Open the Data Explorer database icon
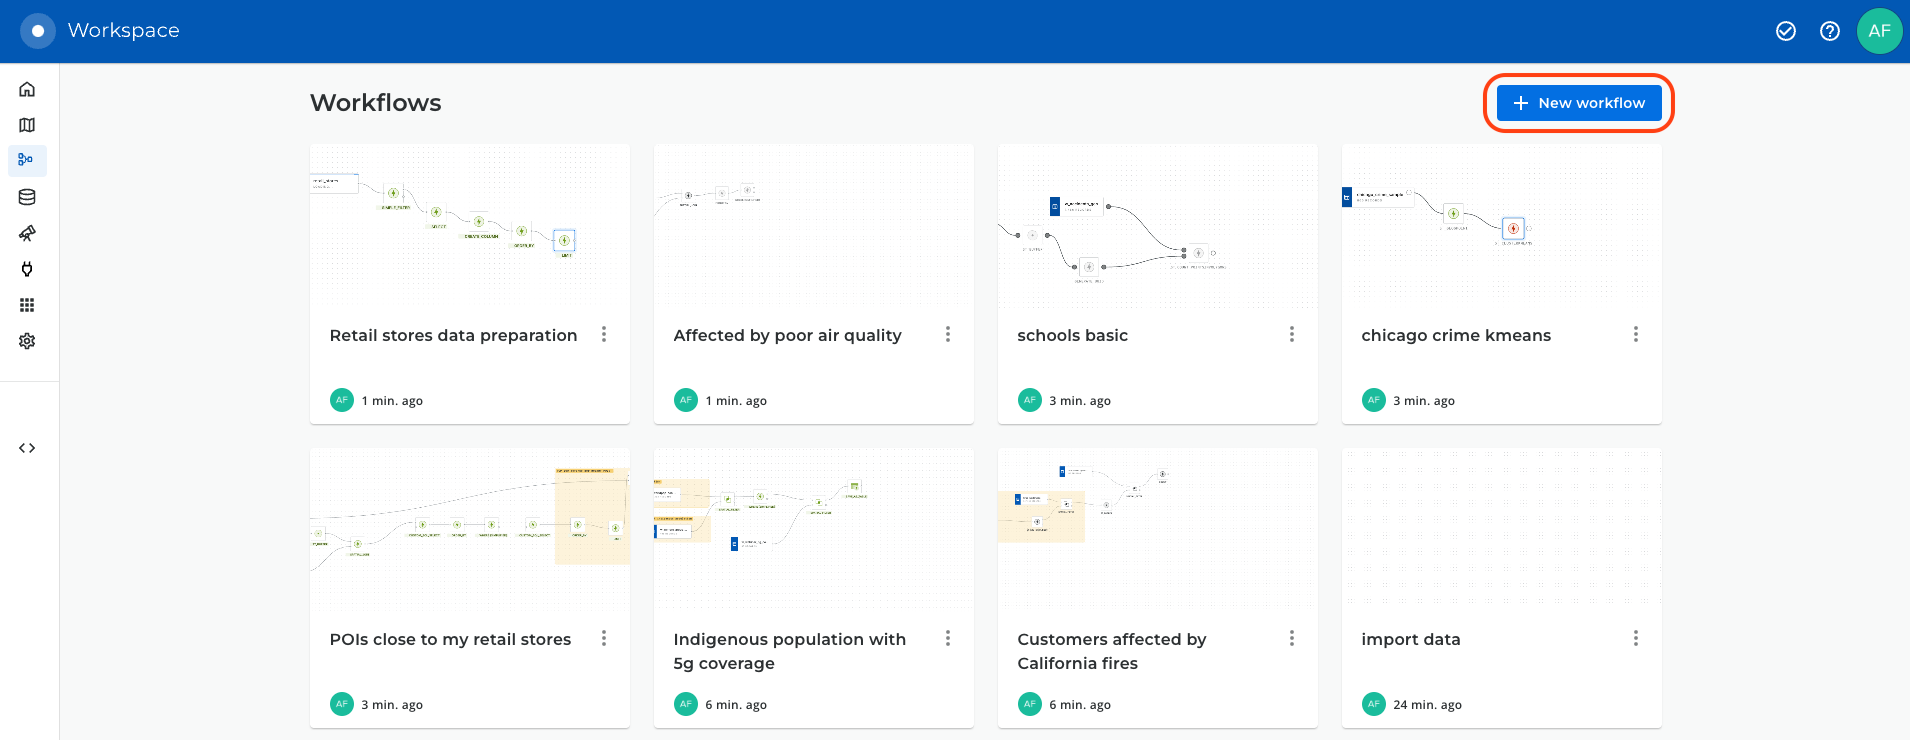The width and height of the screenshot is (1910, 740). 27,197
